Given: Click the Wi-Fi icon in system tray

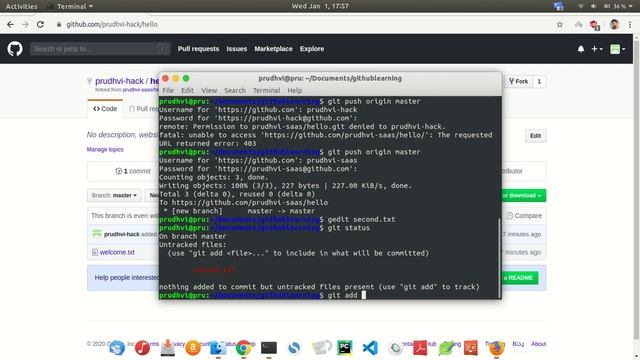Looking at the screenshot, I should coord(580,6).
